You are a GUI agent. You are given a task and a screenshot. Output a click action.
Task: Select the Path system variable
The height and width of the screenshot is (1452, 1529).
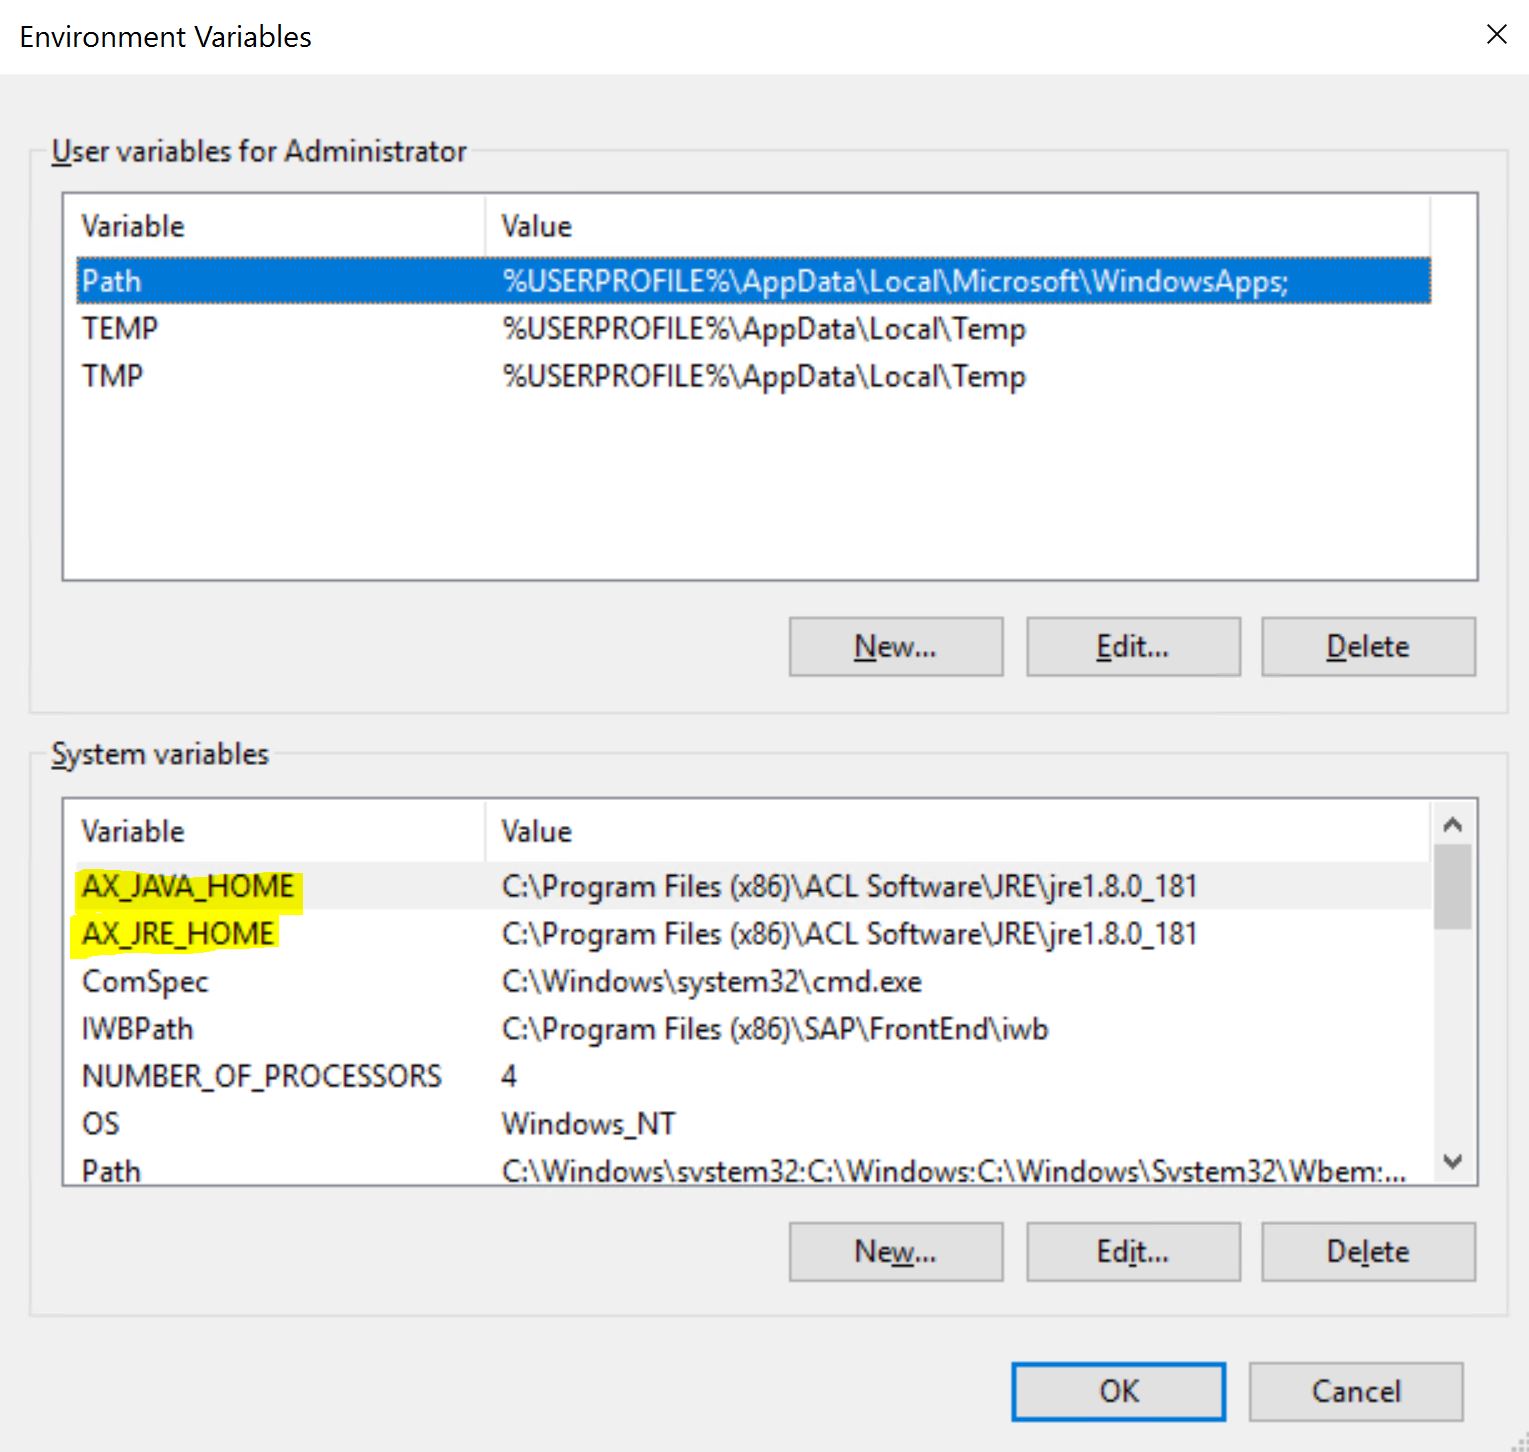400,1170
